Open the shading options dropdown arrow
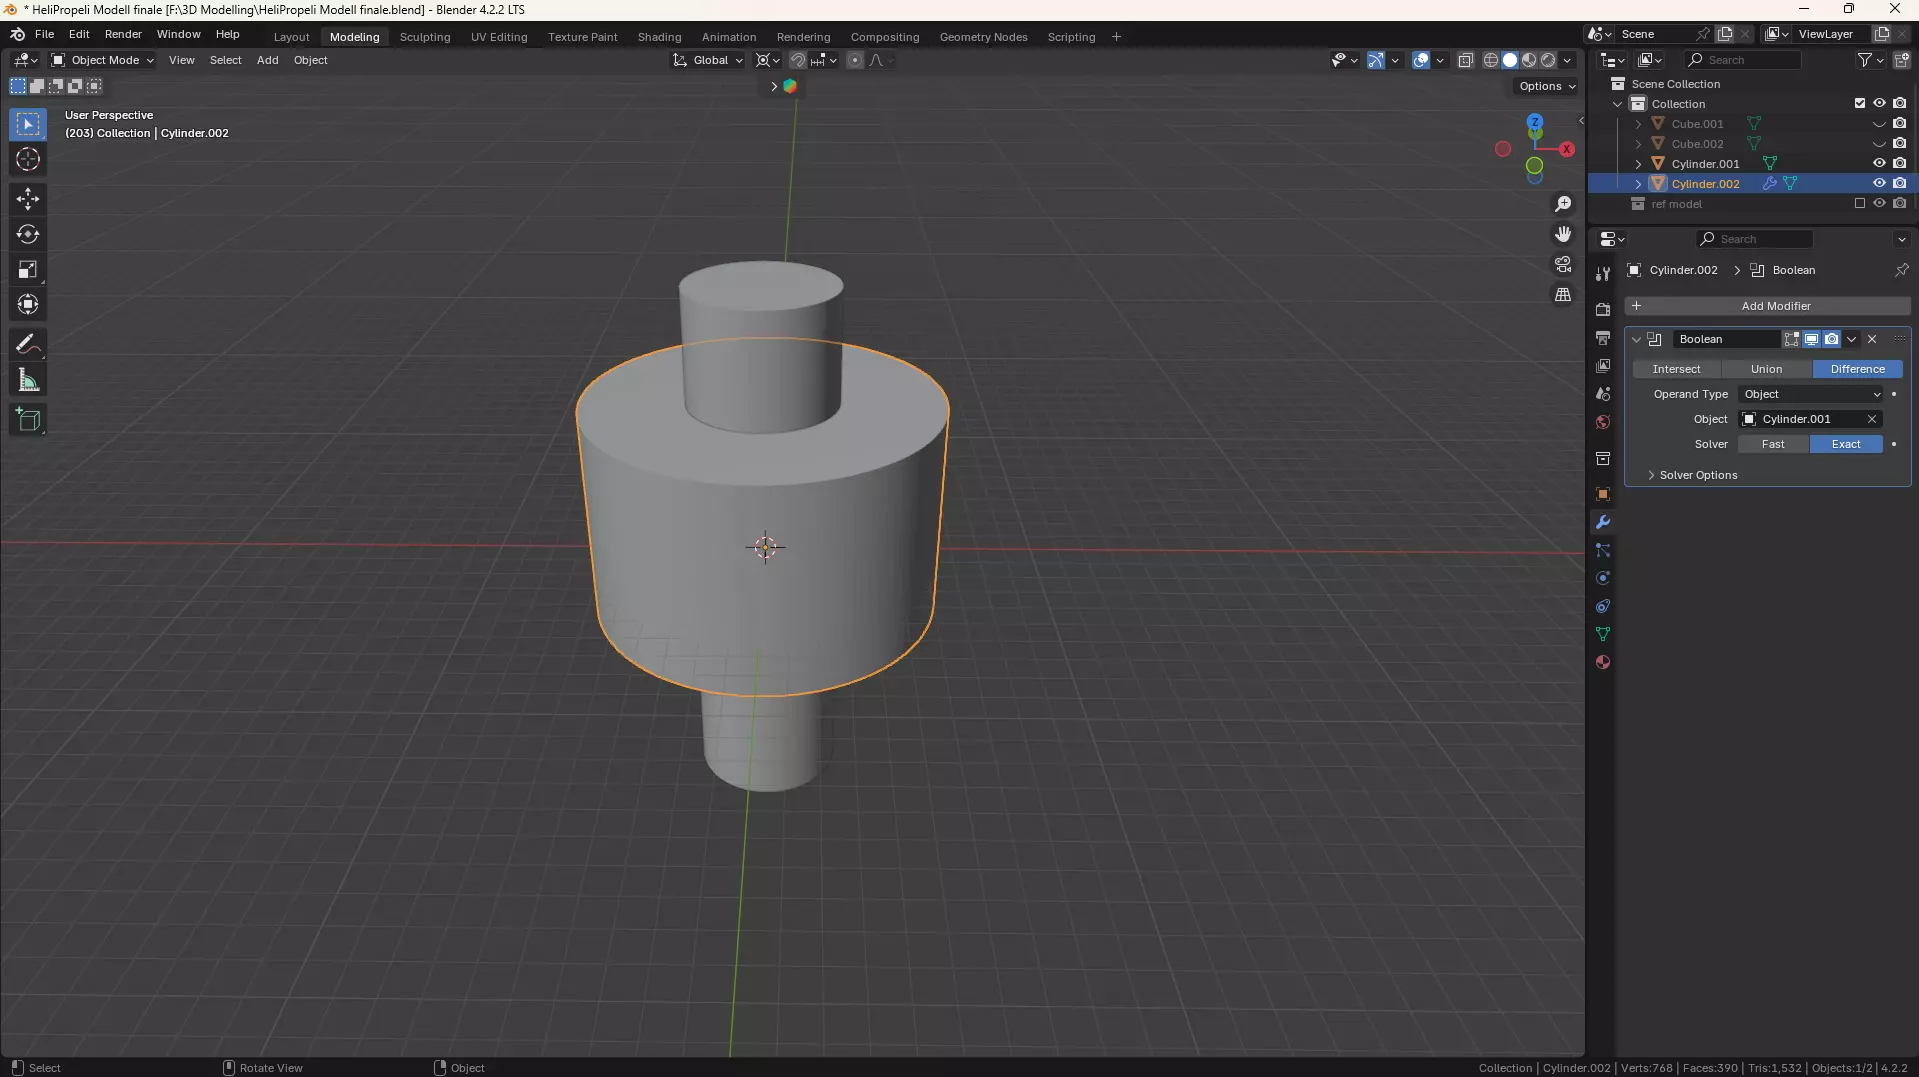The width and height of the screenshot is (1919, 1077). tap(1567, 60)
